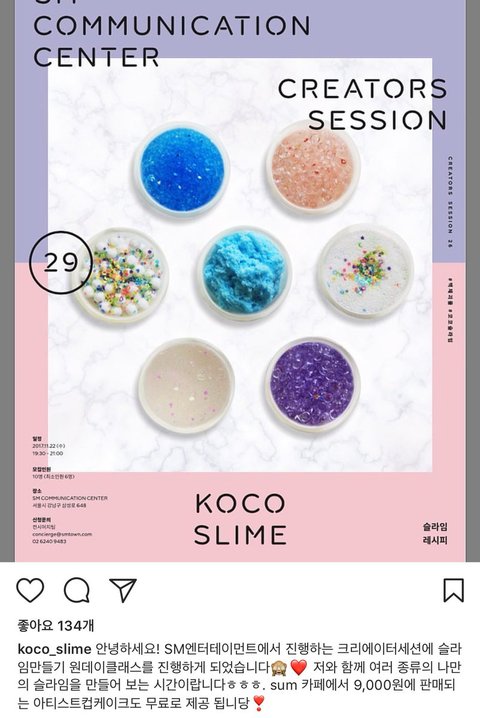The image size is (480, 718).
Task: Tap the circled 29 session number
Action: (61, 262)
